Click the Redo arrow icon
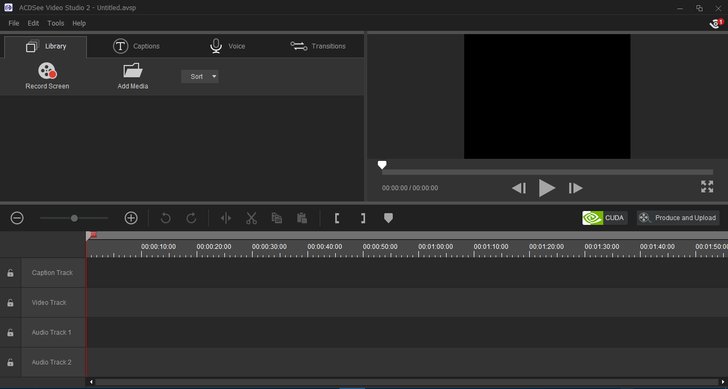Image resolution: width=728 pixels, height=389 pixels. 191,218
